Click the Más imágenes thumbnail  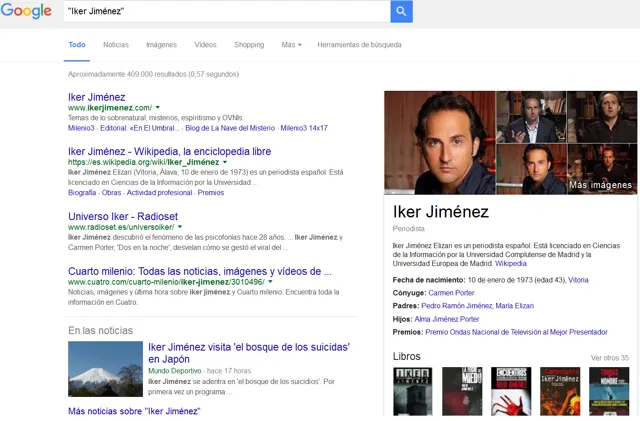pyautogui.click(x=602, y=169)
